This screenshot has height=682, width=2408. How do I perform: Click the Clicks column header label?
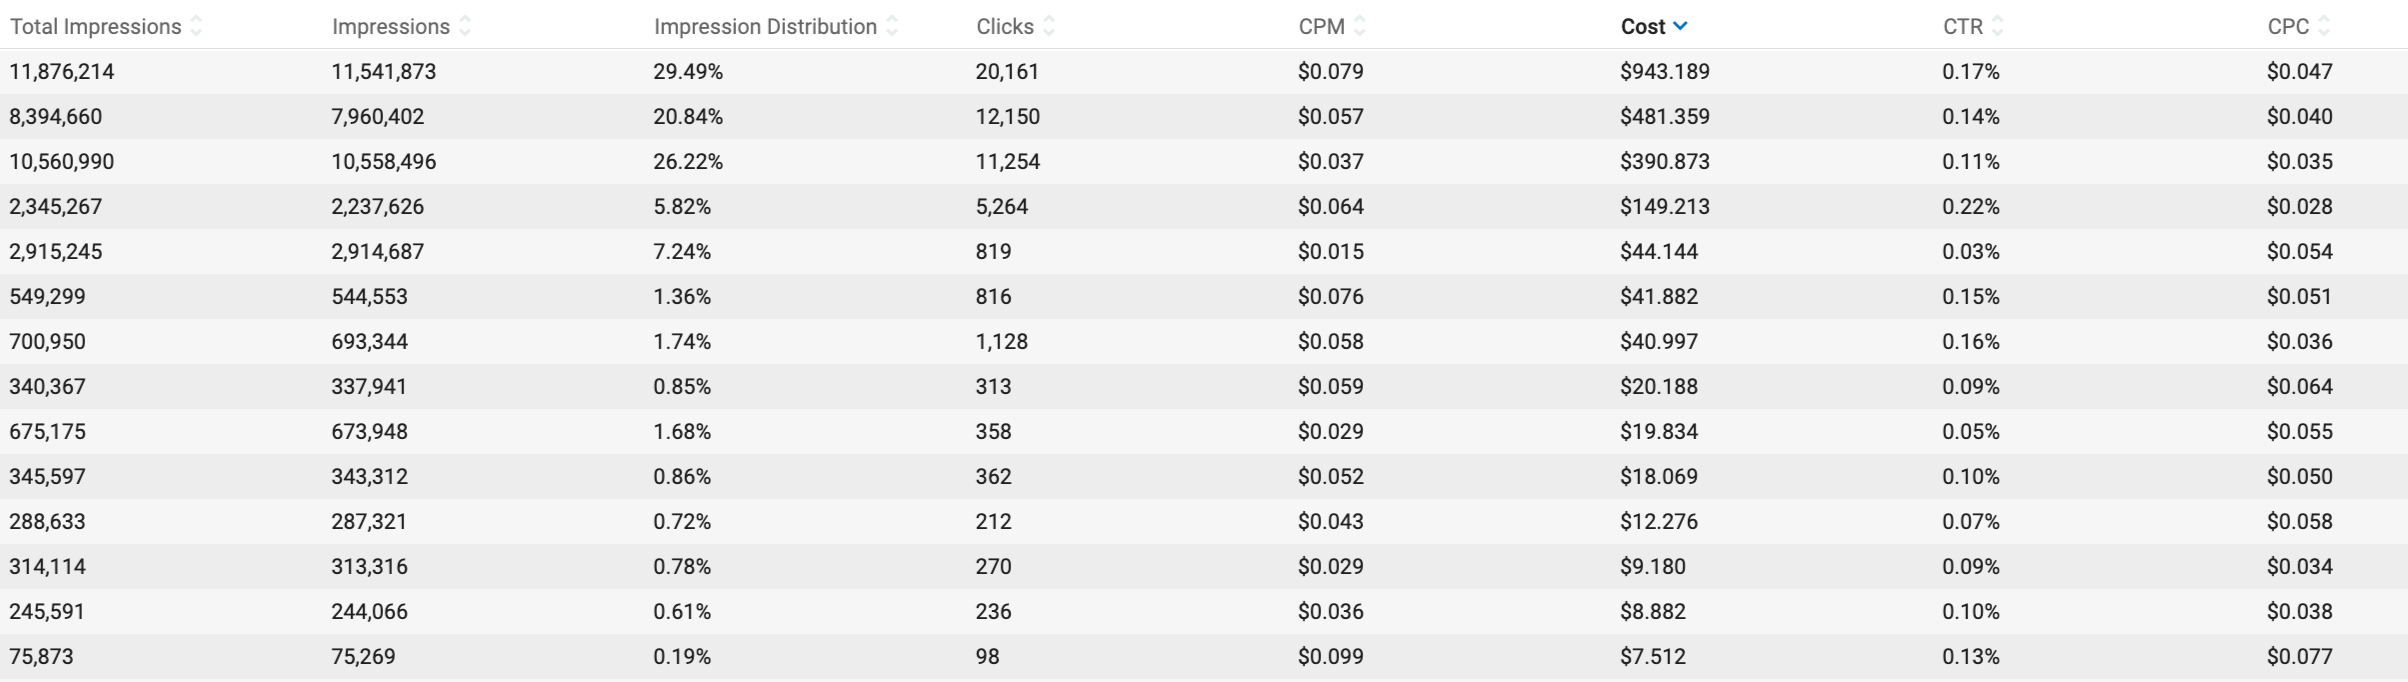tap(1005, 27)
